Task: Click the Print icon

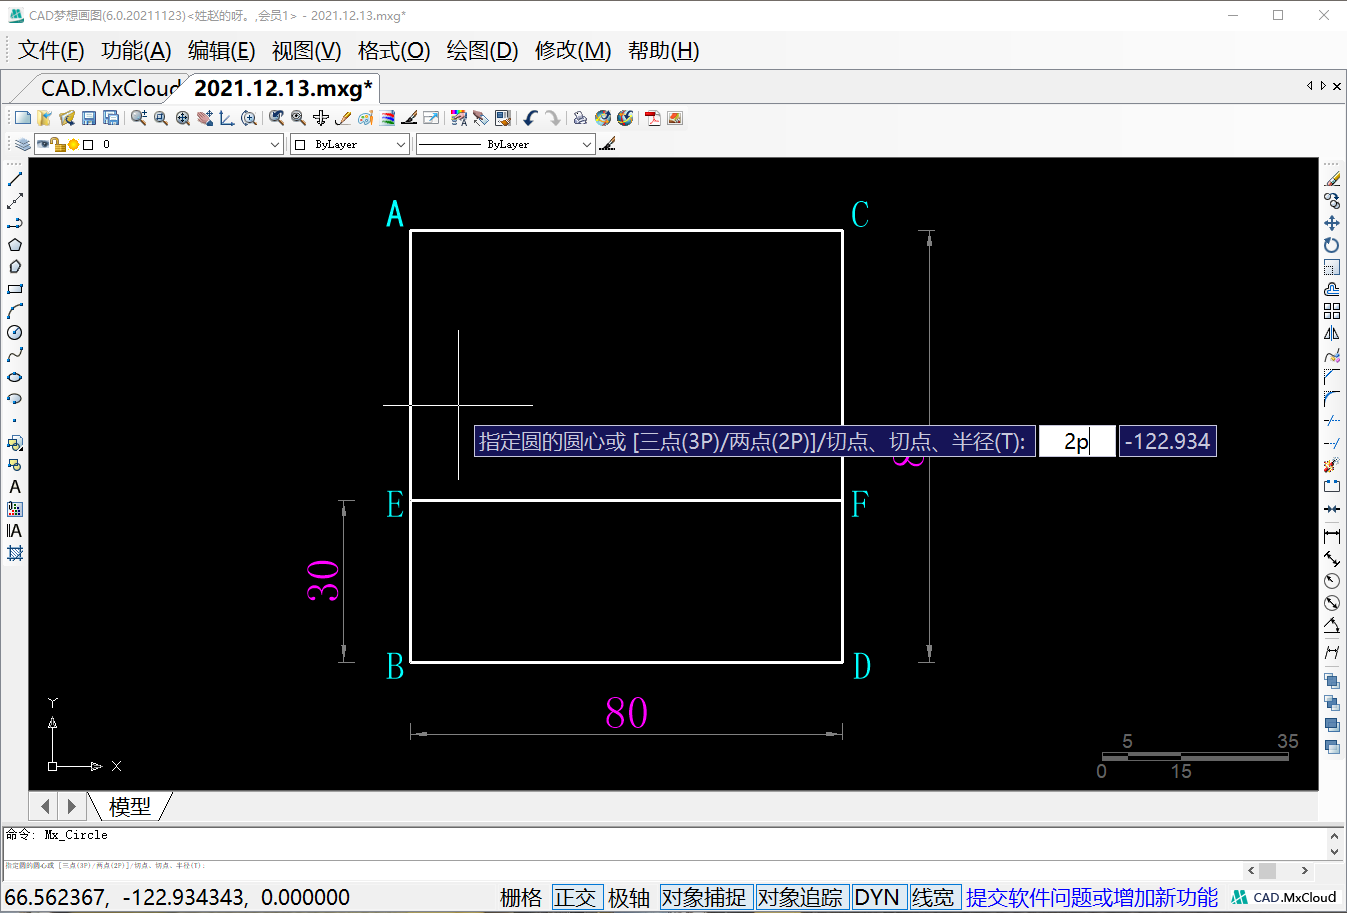Action: tap(581, 118)
